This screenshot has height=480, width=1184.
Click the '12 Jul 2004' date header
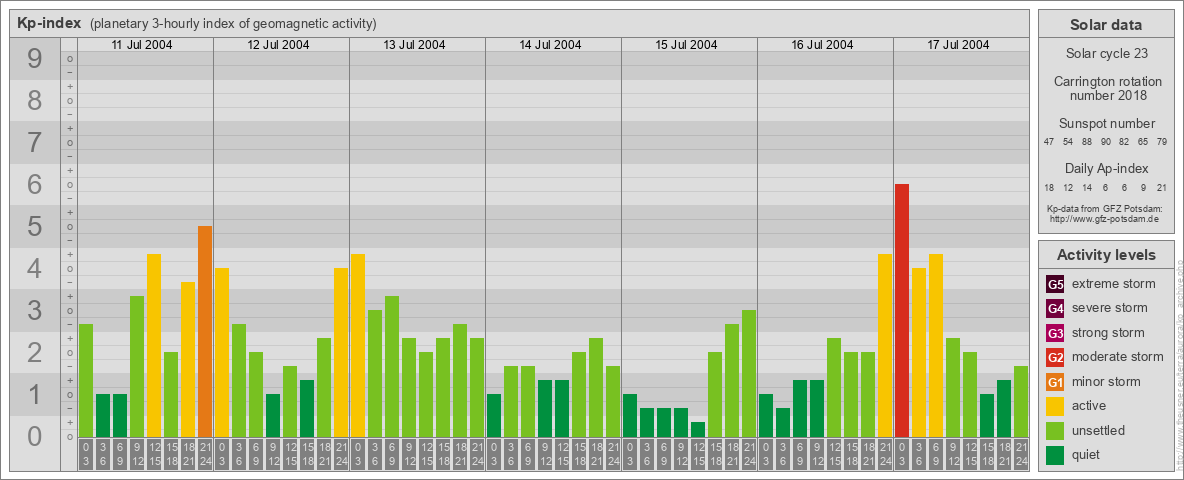click(278, 45)
